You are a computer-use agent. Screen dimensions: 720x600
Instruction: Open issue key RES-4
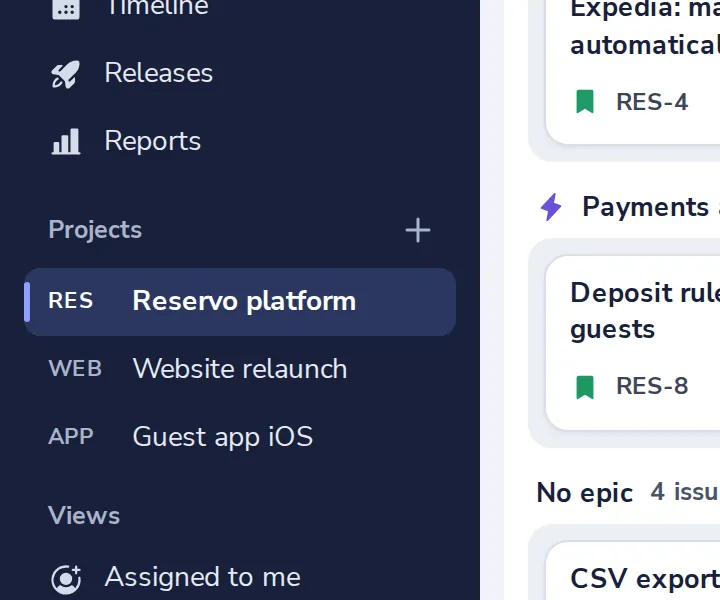(652, 102)
